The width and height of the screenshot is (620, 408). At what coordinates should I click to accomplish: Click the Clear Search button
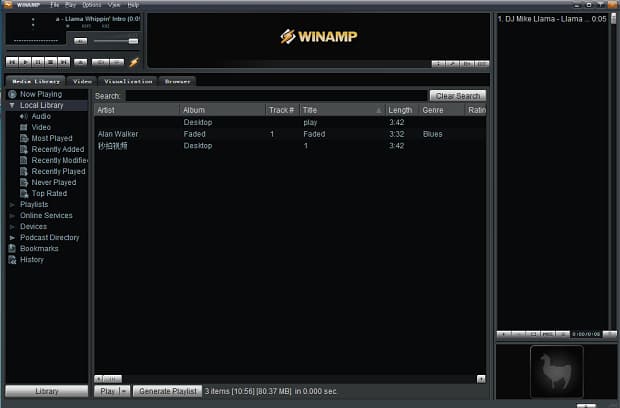457,95
